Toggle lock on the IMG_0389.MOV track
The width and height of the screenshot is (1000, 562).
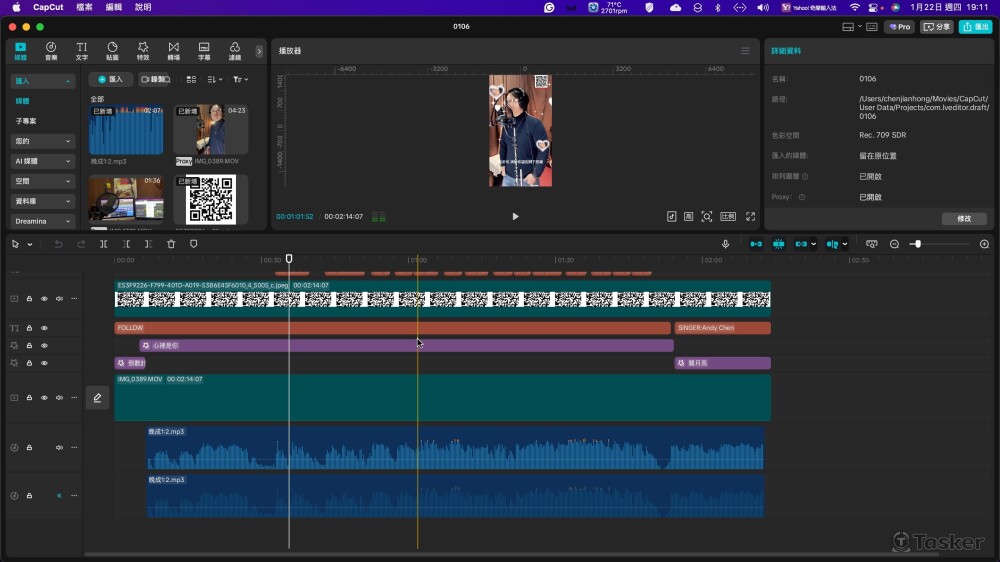(x=29, y=397)
